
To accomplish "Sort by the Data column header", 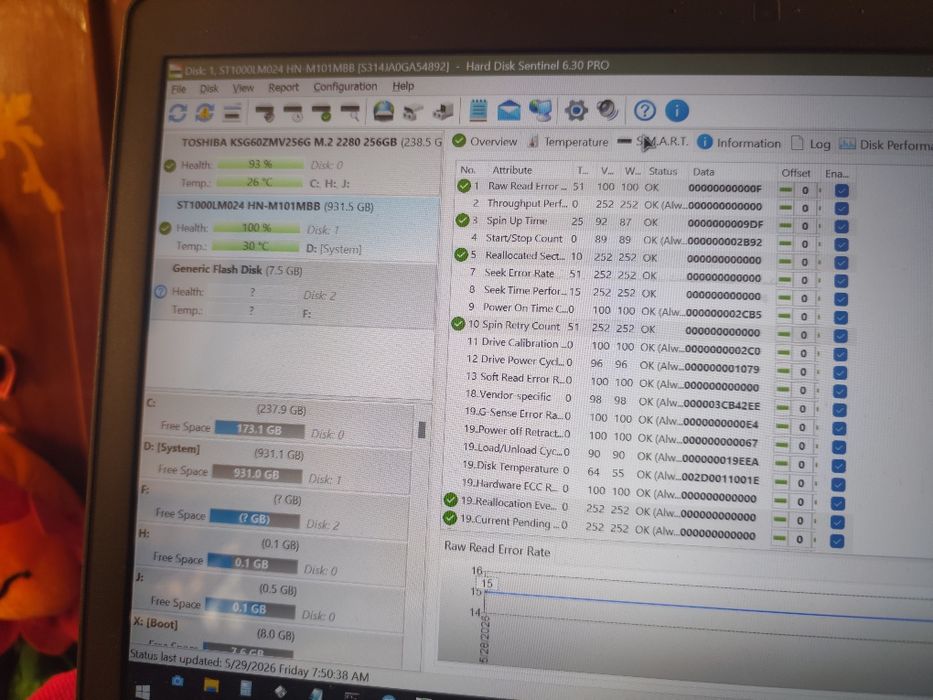I will [x=703, y=172].
